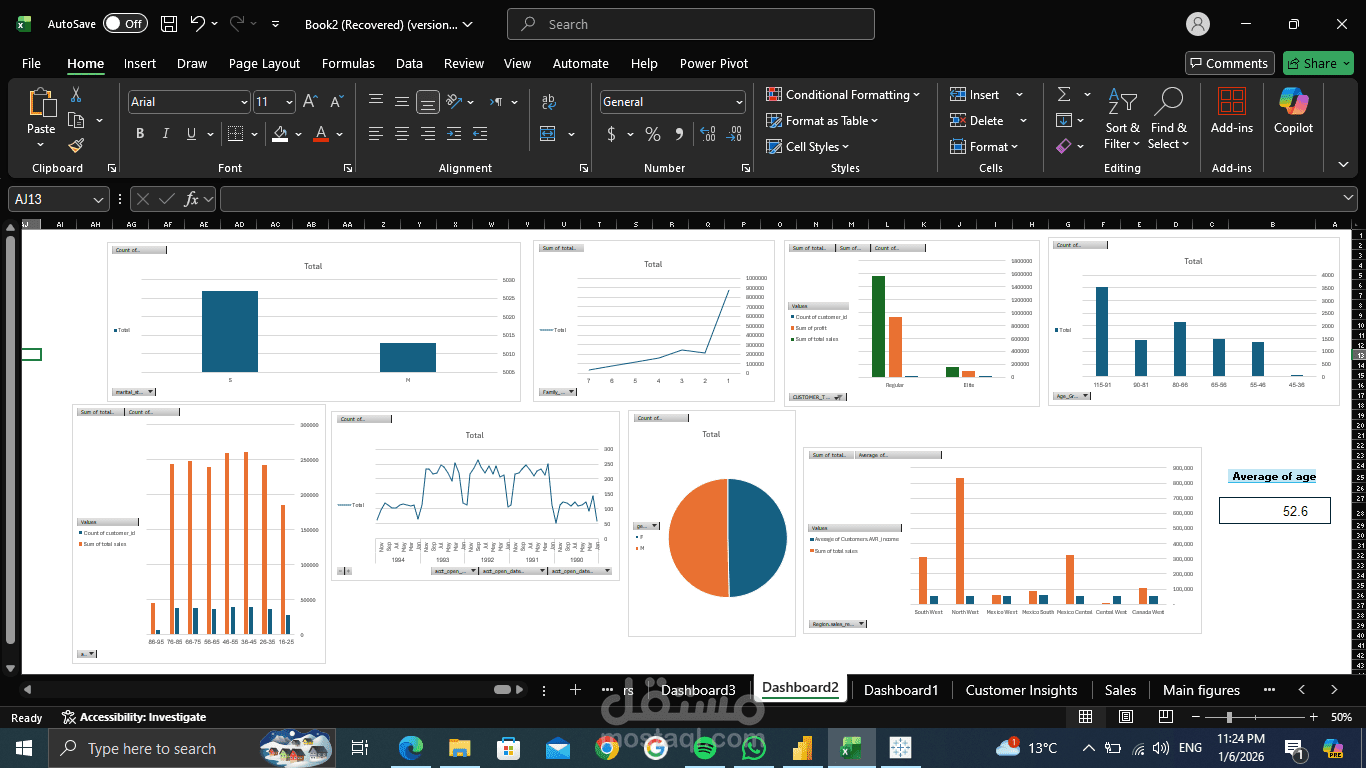Open the Copilot button
Viewport: 1366px width, 768px height.
click(1293, 111)
